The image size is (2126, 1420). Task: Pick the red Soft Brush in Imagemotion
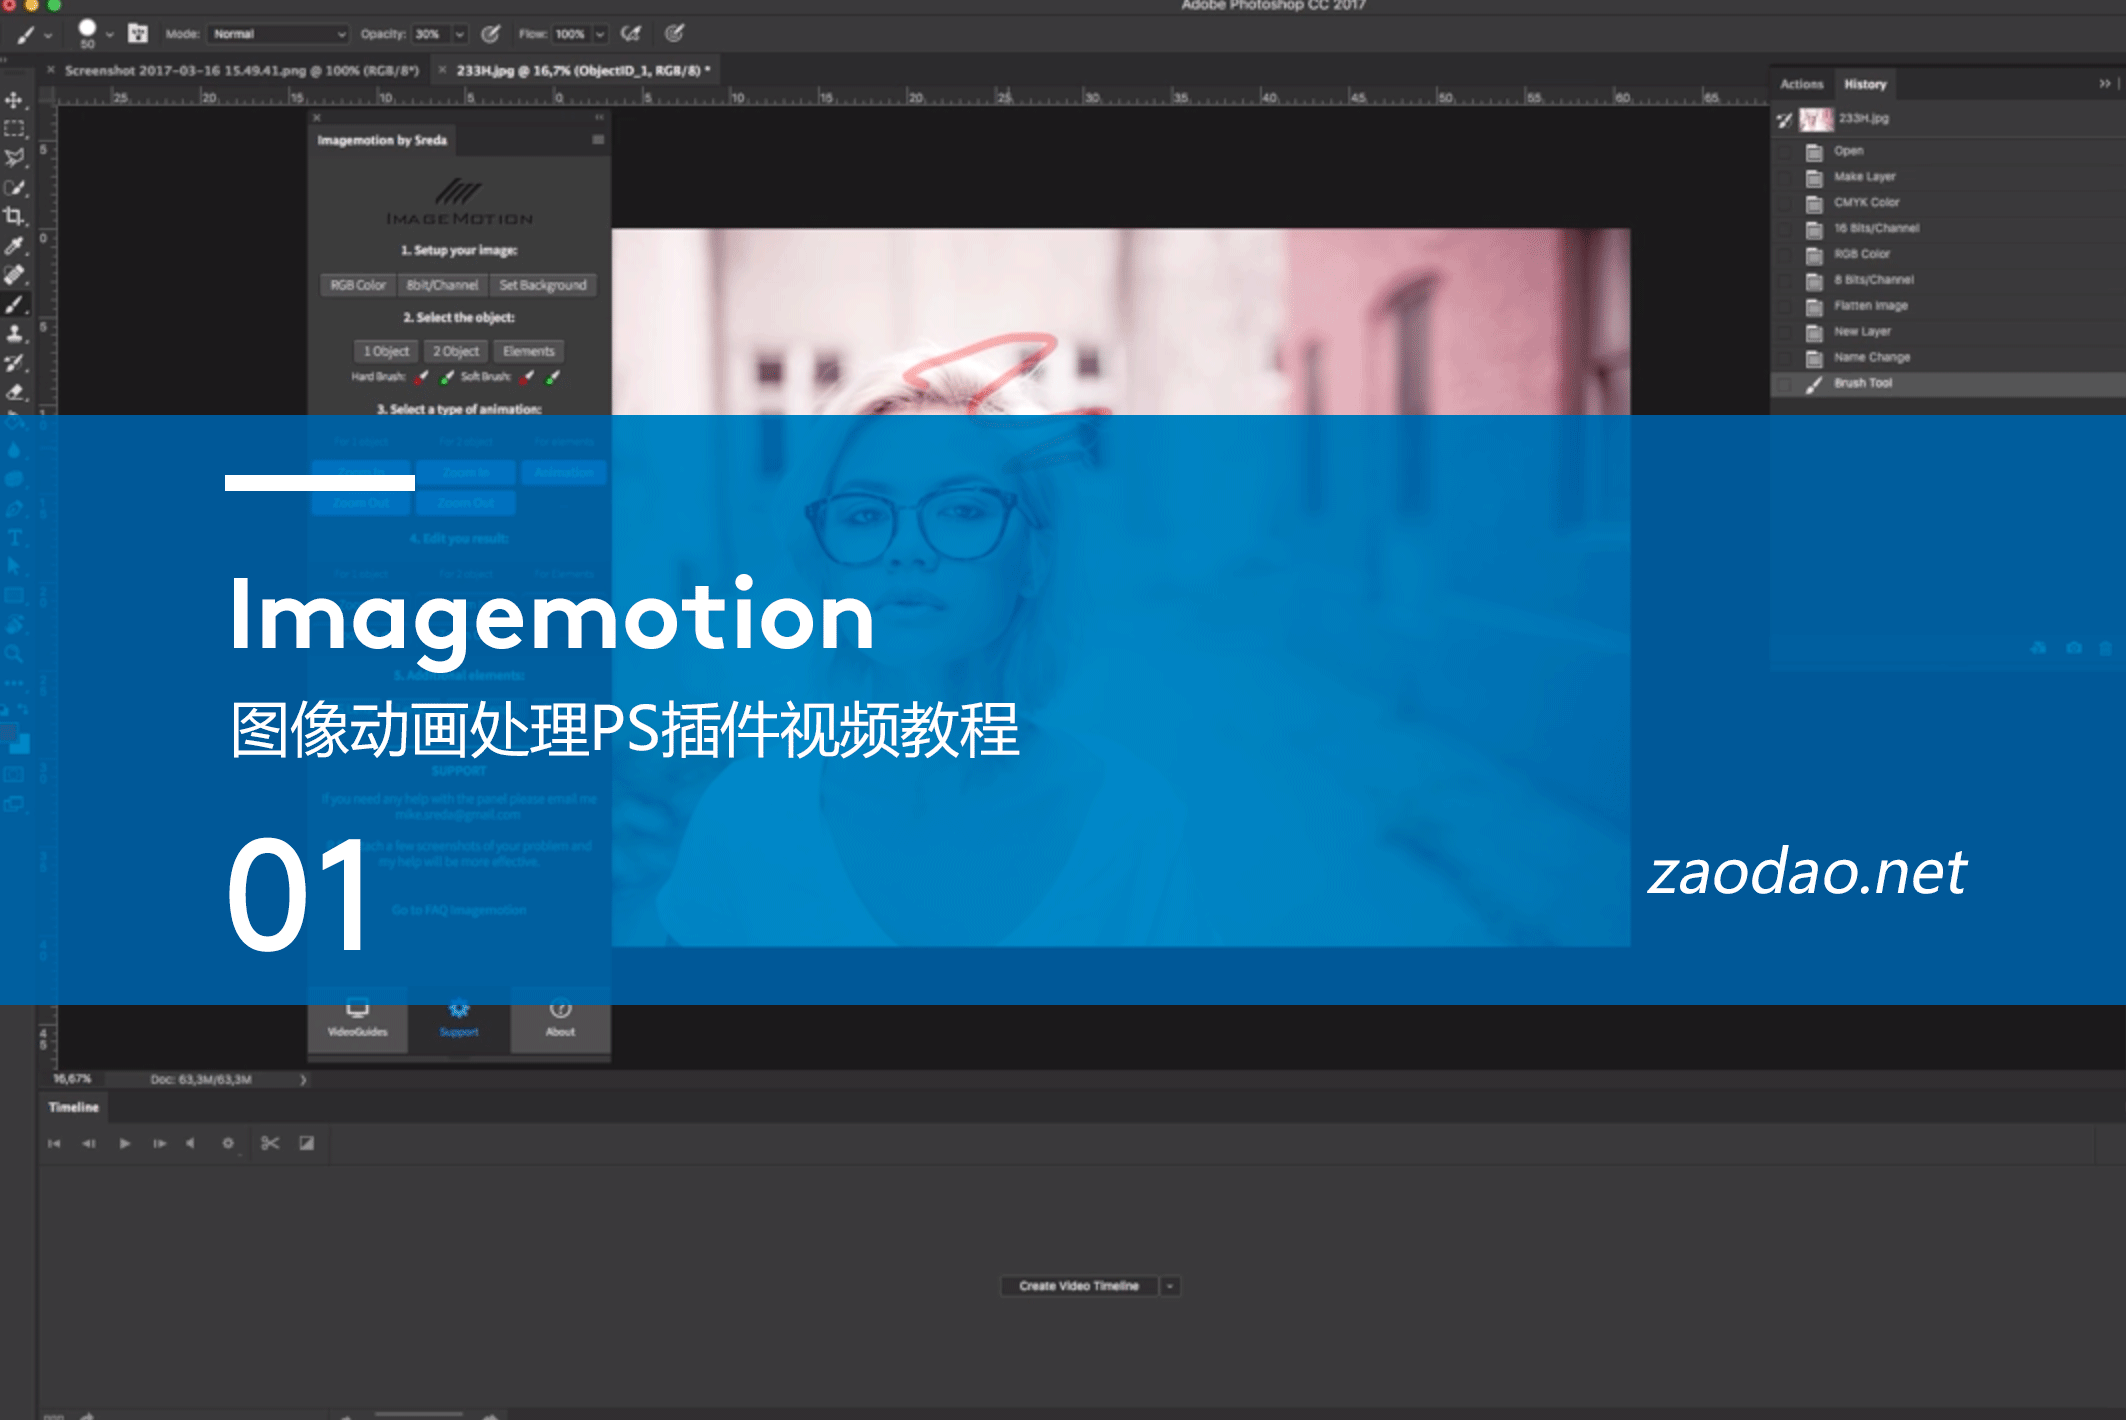[528, 377]
